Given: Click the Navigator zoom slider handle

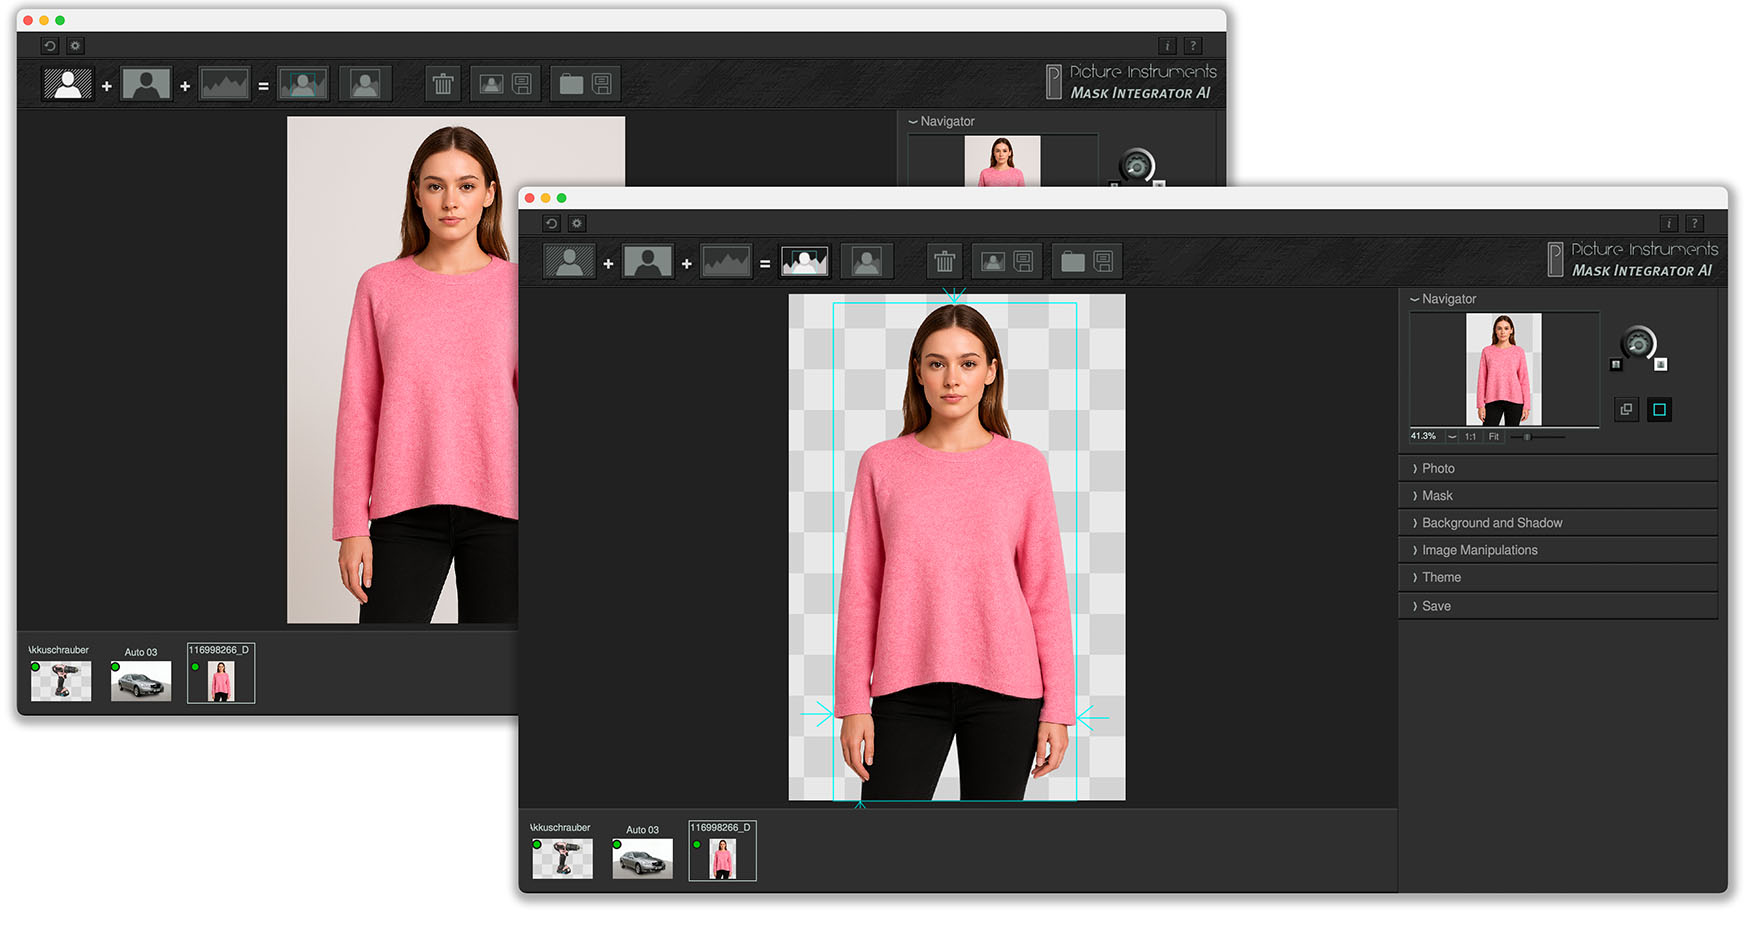Looking at the screenshot, I should (1527, 437).
